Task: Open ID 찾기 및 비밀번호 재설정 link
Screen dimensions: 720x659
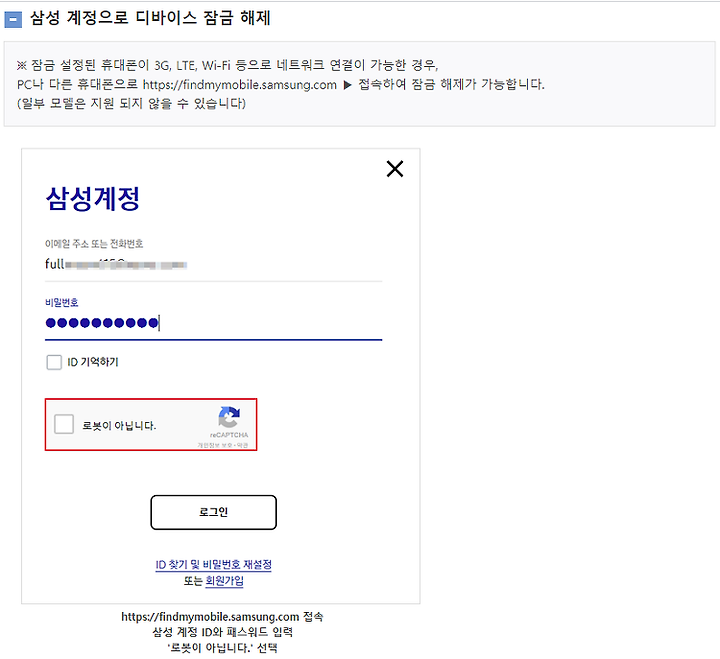Action: pyautogui.click(x=214, y=564)
